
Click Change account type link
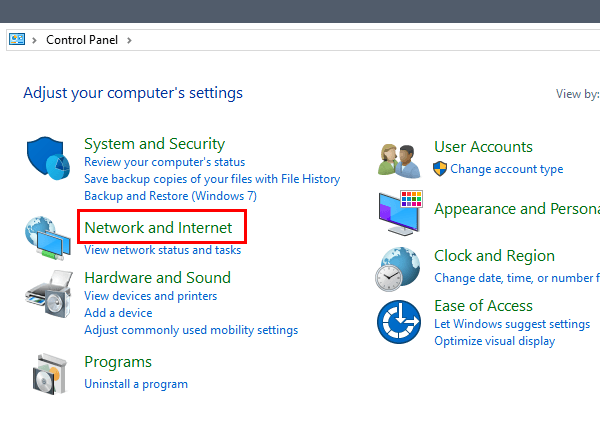tap(507, 169)
